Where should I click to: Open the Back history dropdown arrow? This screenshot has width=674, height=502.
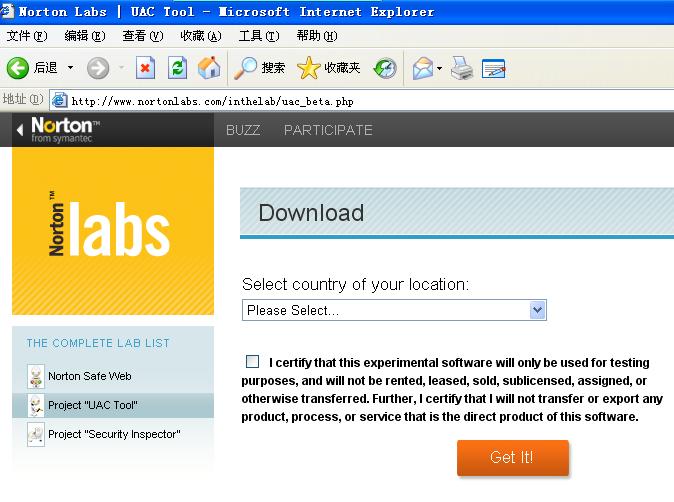pos(70,68)
